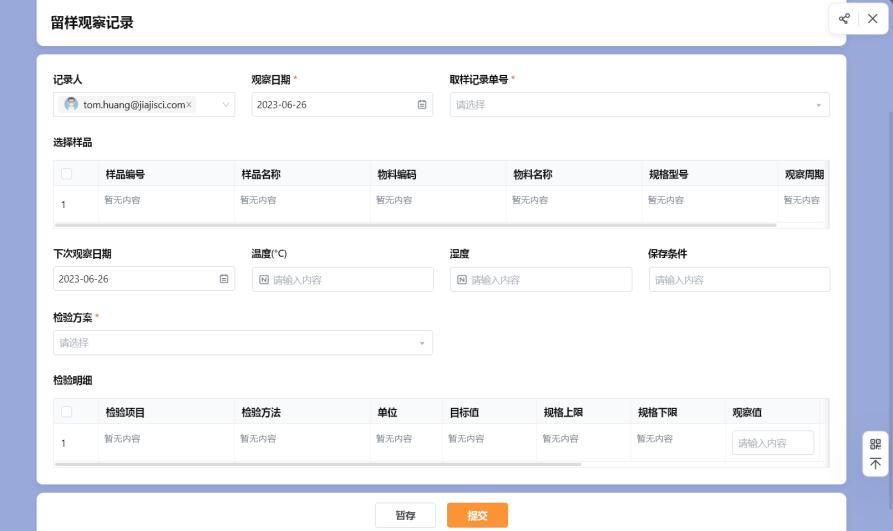Open the 取样记录单号 dropdown

pos(639,105)
